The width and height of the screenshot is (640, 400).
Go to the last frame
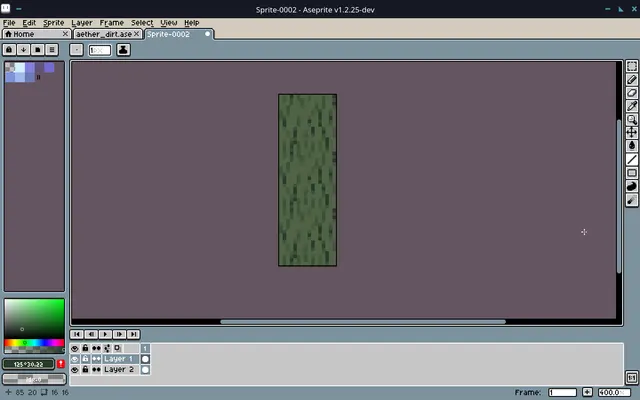click(x=133, y=334)
